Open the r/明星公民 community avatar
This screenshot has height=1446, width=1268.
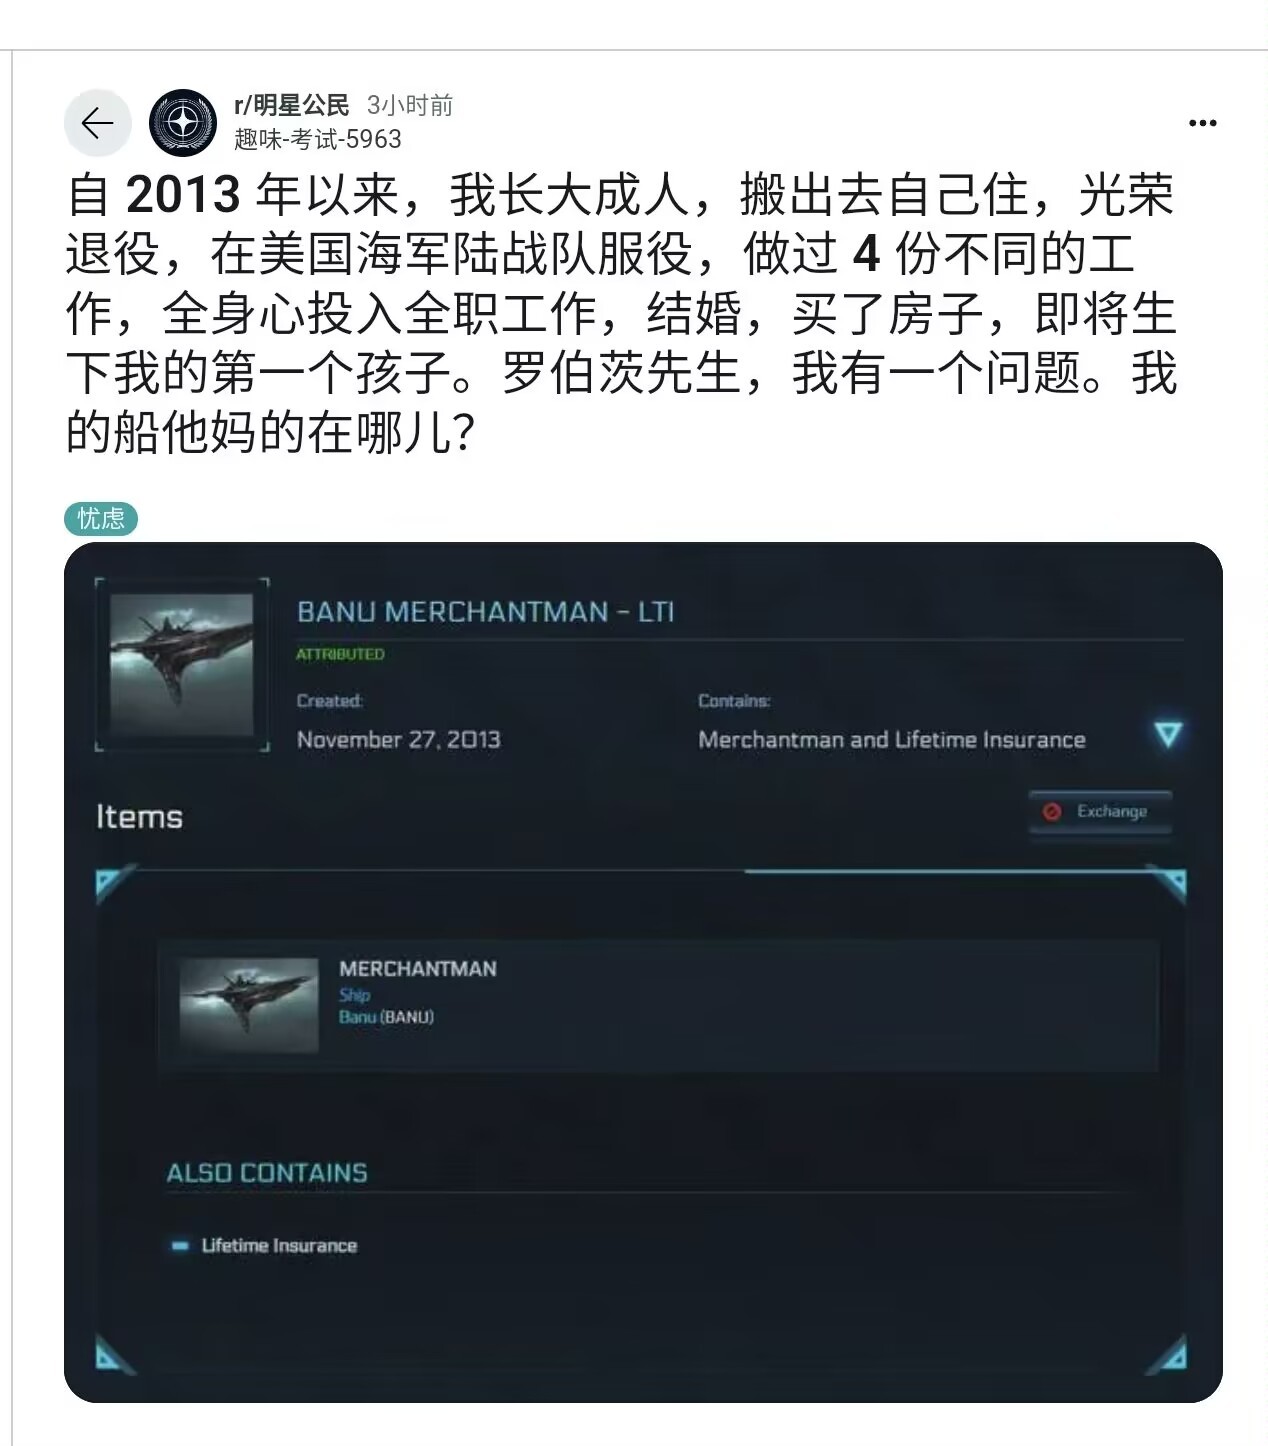183,123
